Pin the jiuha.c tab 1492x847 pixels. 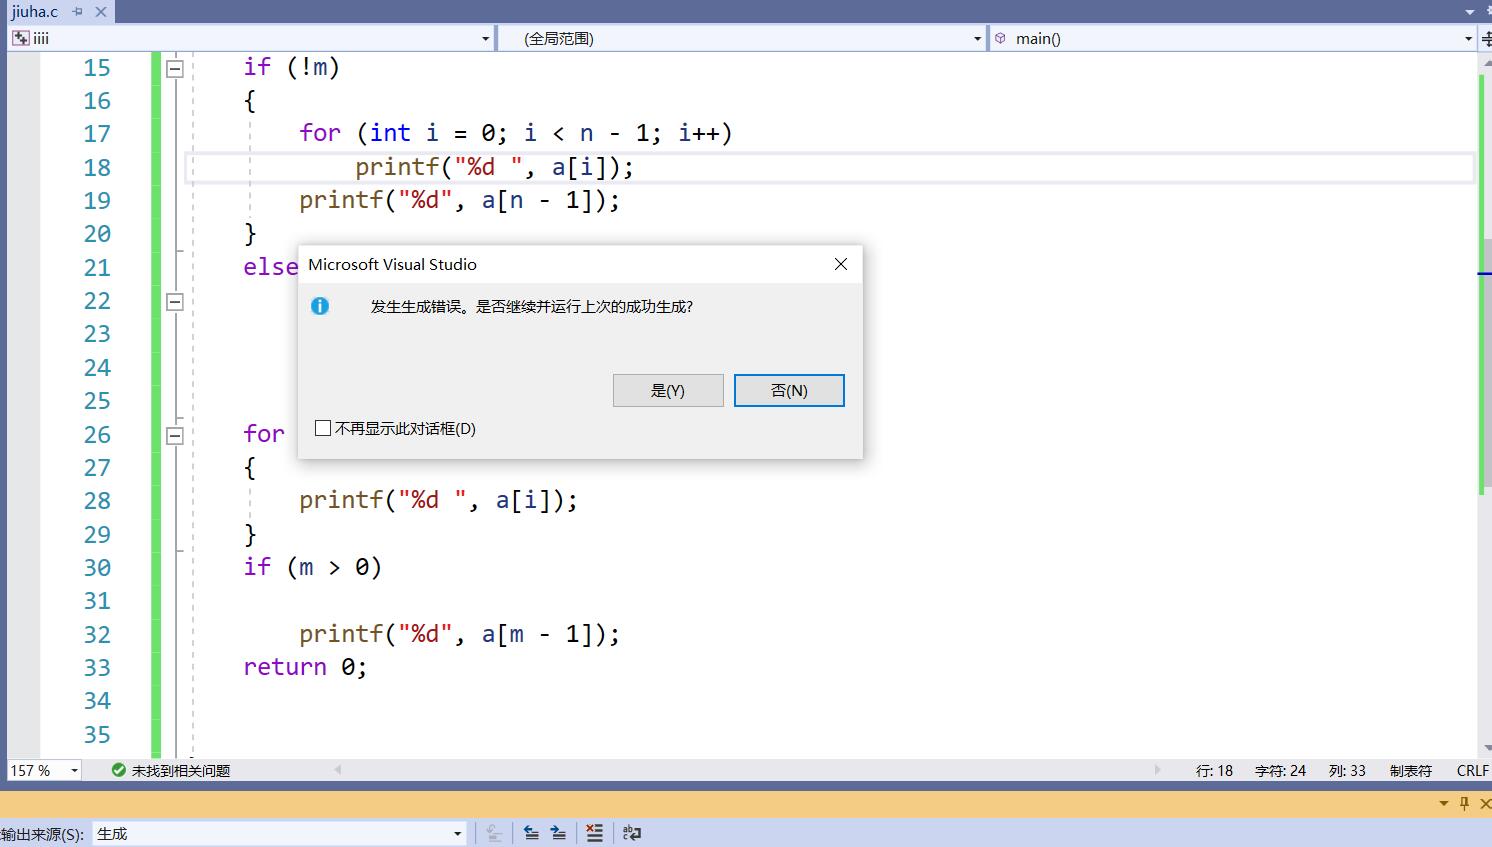[78, 12]
